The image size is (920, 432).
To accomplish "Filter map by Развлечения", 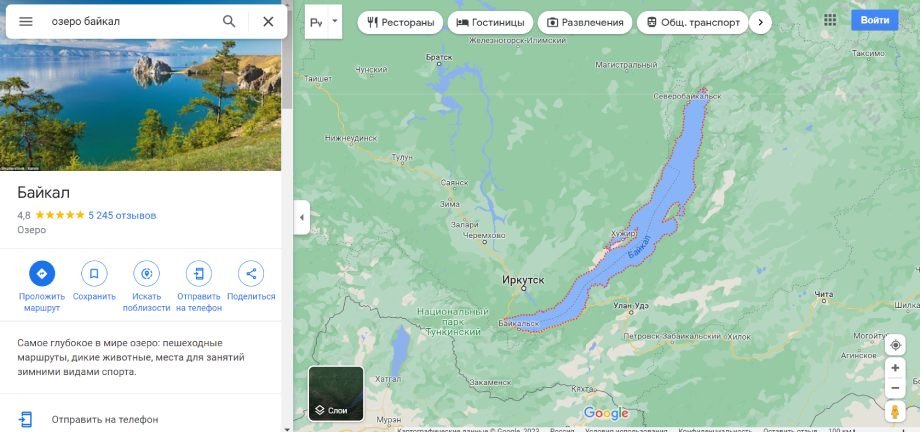I will click(x=585, y=22).
